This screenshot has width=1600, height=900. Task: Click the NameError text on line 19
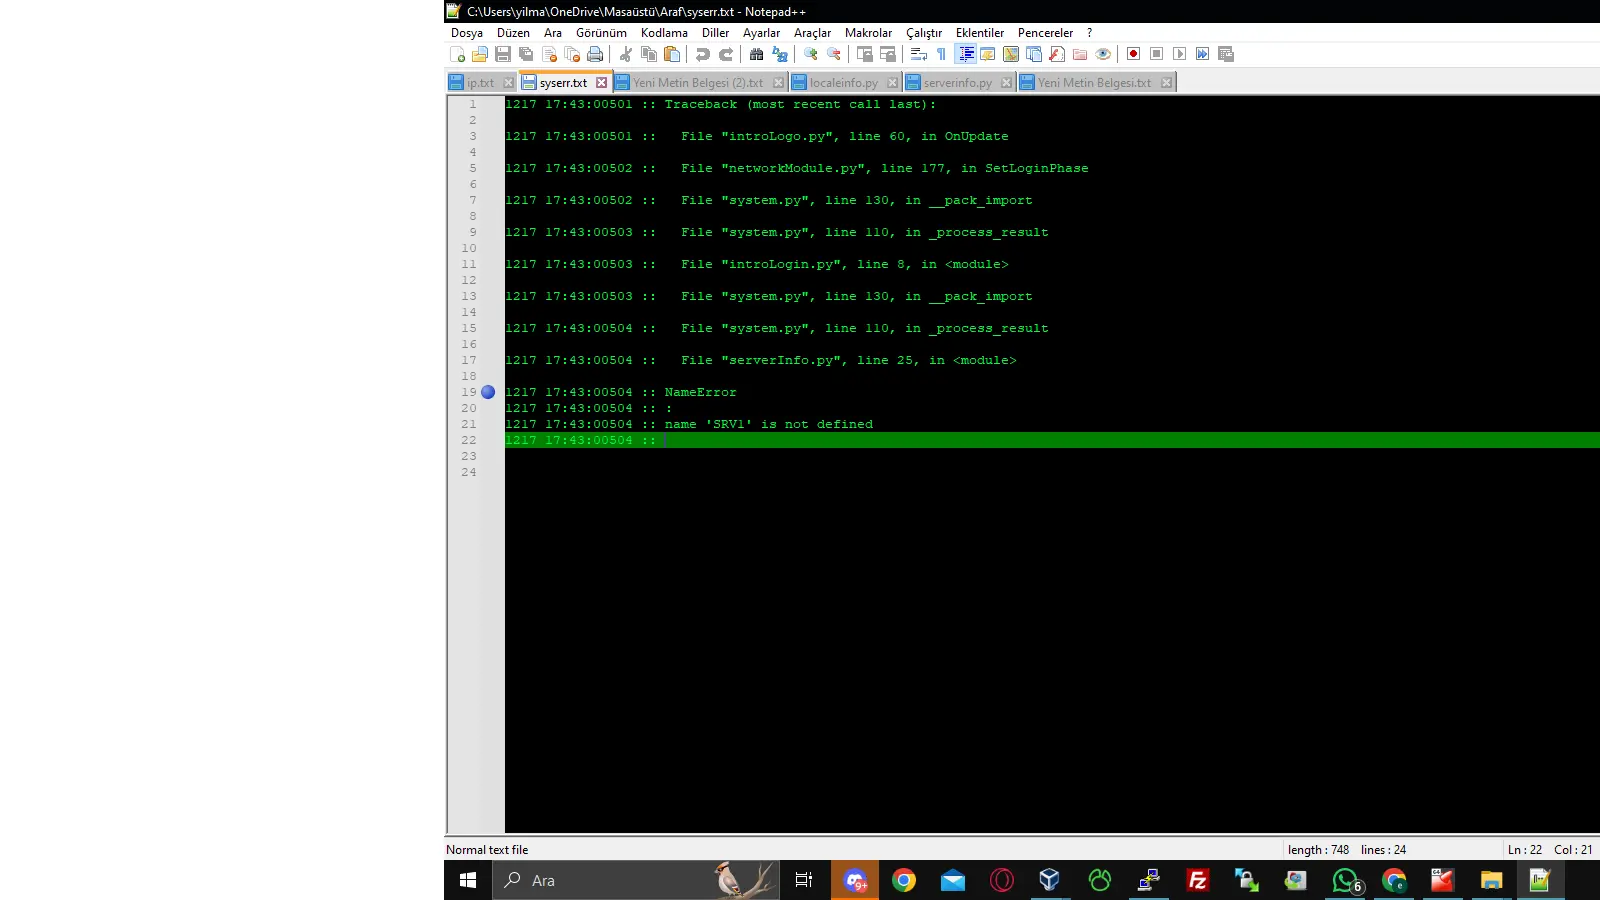coord(700,392)
